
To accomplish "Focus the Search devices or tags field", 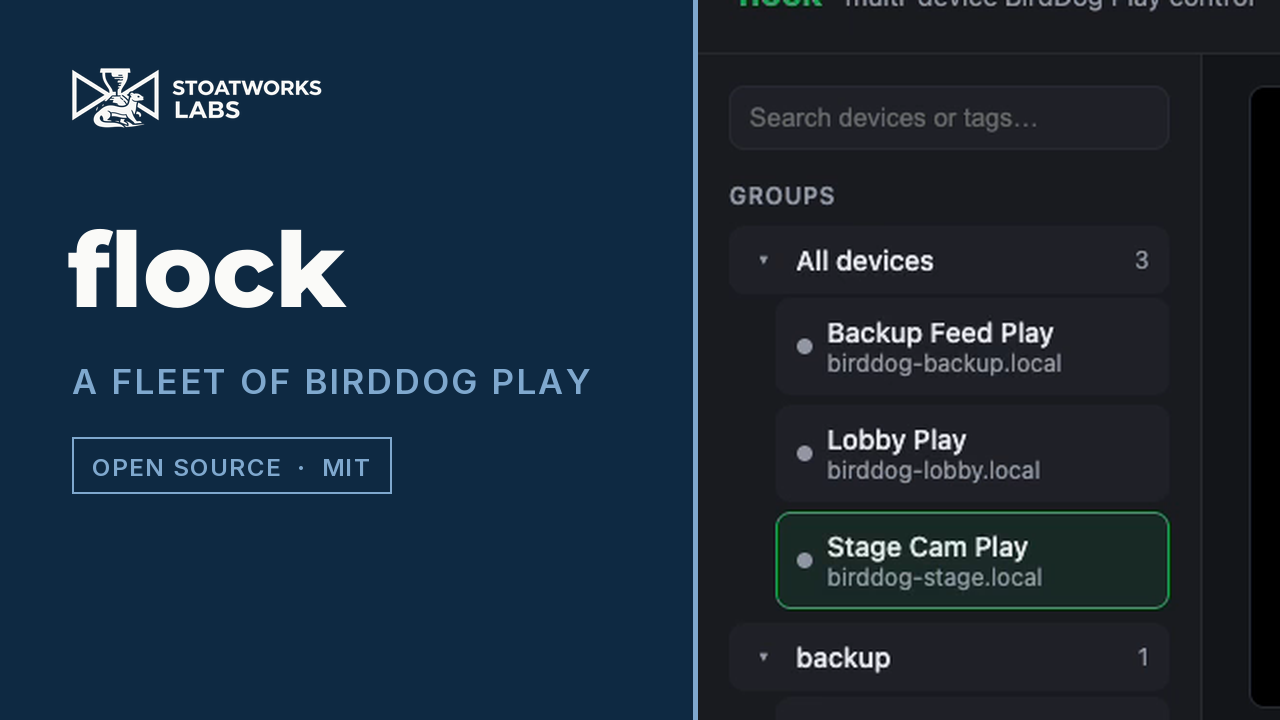I will tap(949, 118).
